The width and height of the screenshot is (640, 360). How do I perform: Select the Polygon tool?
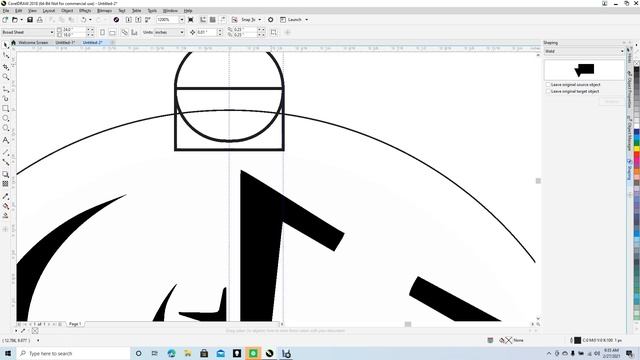(6, 128)
